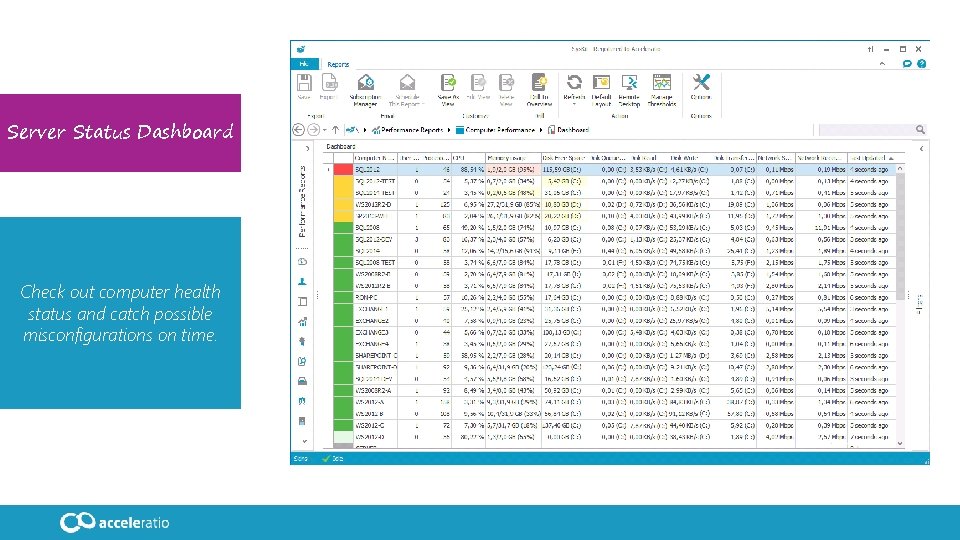Click the Export report icon
The image size is (960, 540).
[x=329, y=83]
